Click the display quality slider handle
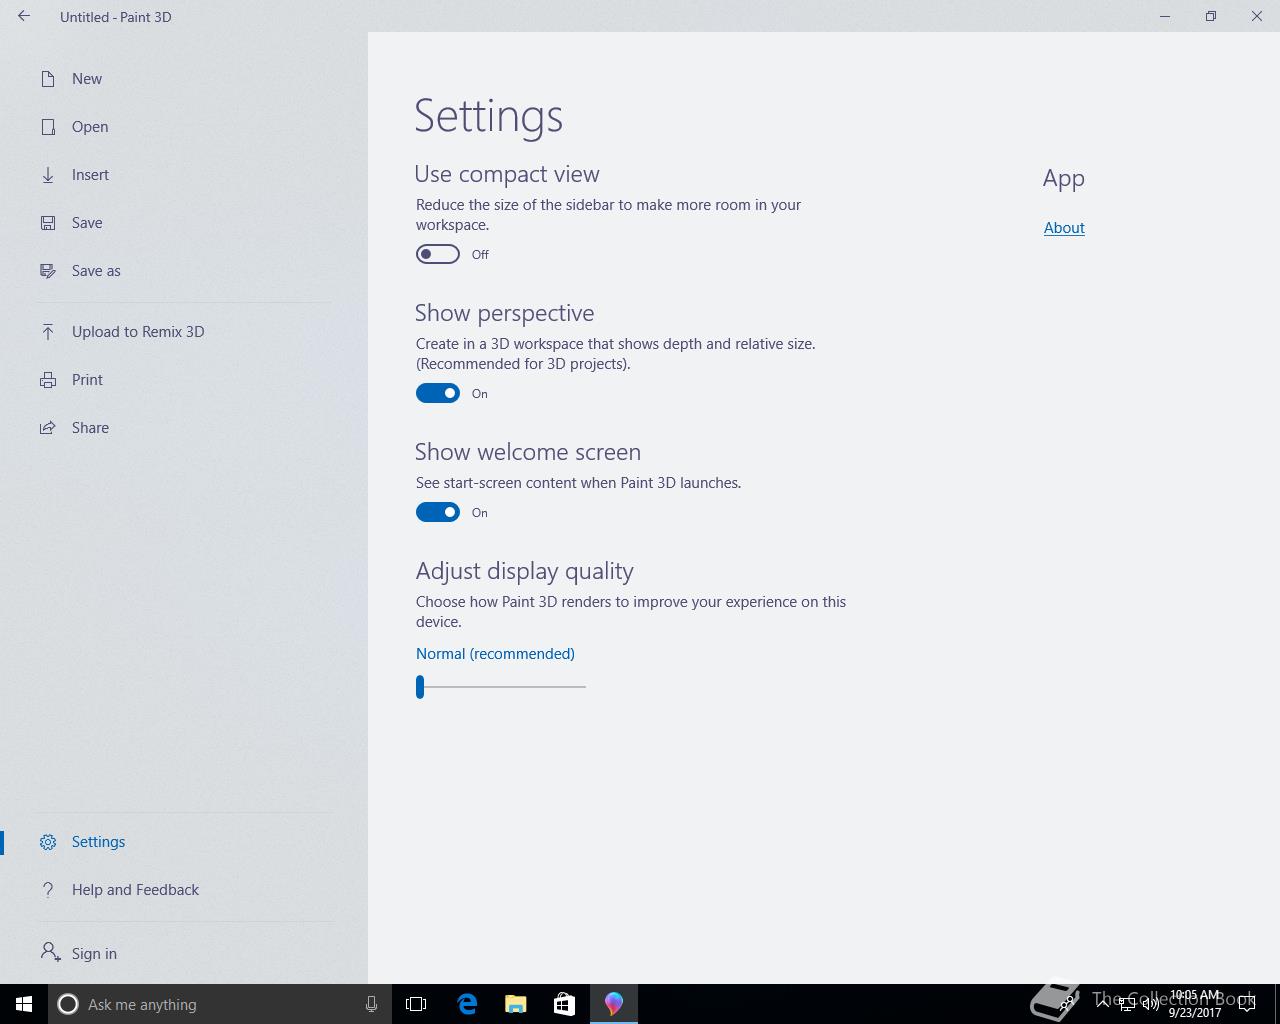 [420, 687]
